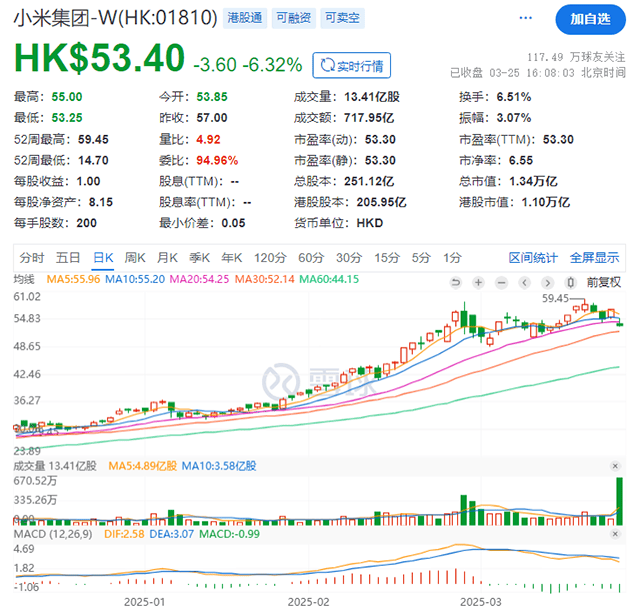This screenshot has height=611, width=640.
Task: Close the 成交量 volume indicator panel
Action: point(615,466)
